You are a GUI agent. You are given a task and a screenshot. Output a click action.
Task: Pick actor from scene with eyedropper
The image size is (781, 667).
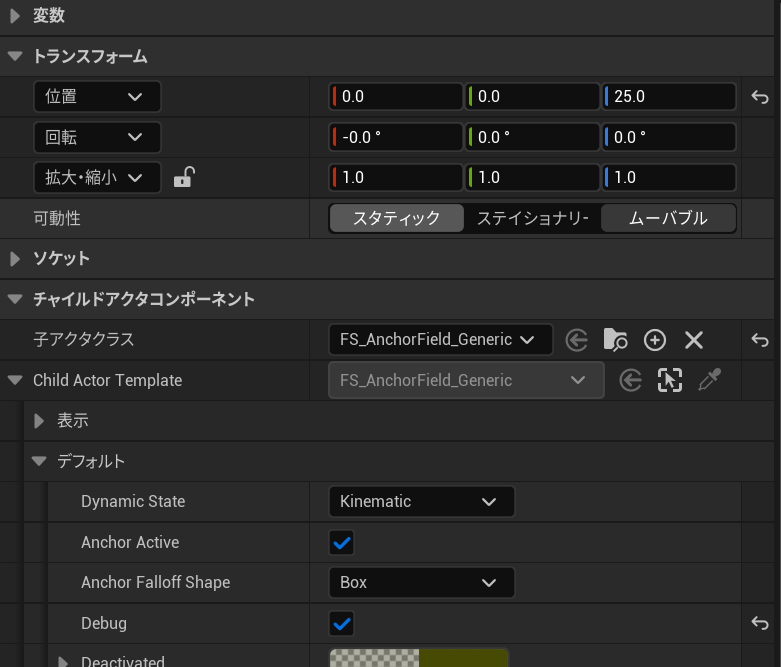pyautogui.click(x=709, y=380)
